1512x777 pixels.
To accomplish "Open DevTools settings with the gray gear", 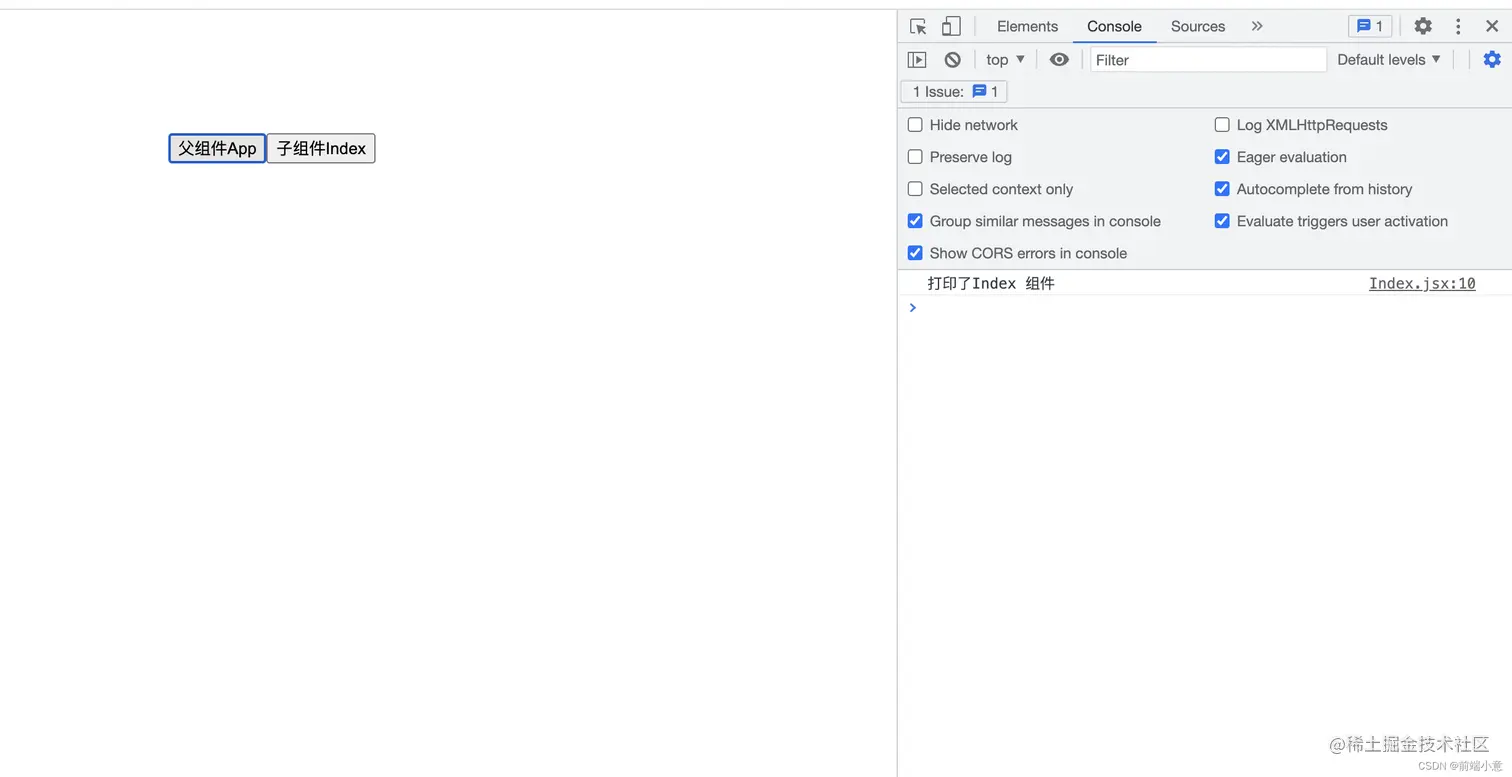I will [x=1423, y=27].
